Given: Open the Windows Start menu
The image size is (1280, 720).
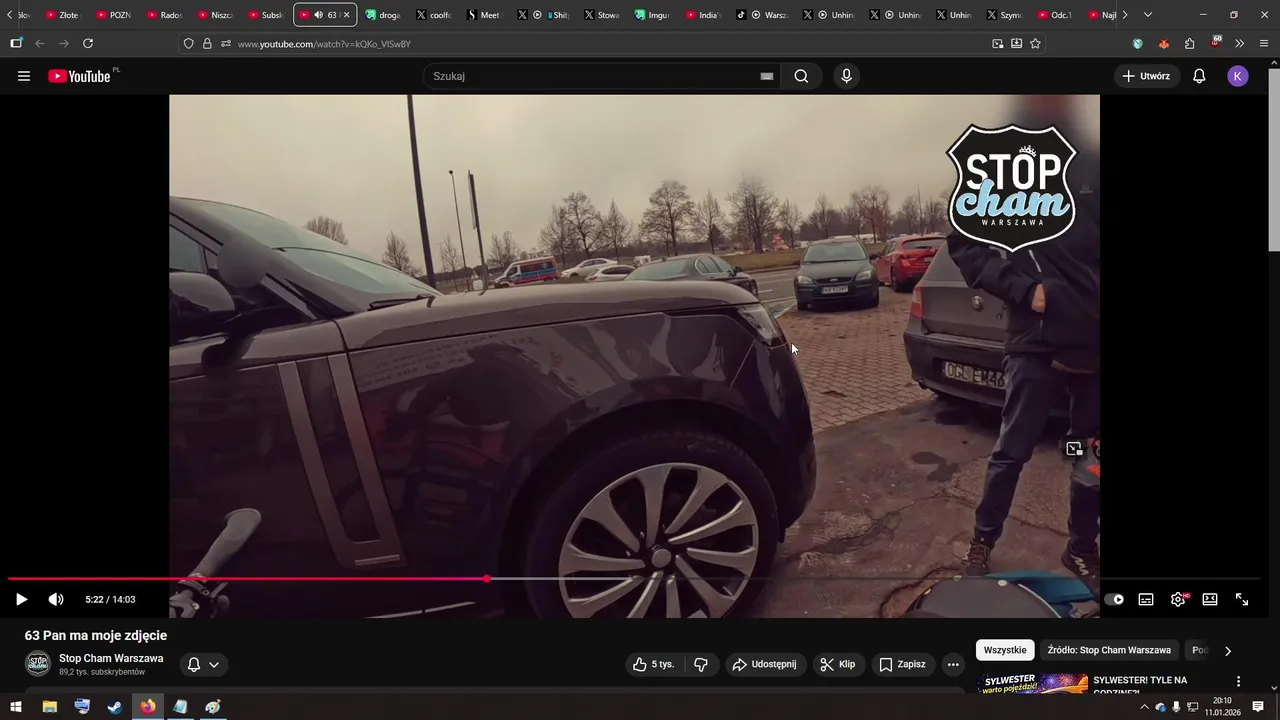Looking at the screenshot, I should point(16,707).
